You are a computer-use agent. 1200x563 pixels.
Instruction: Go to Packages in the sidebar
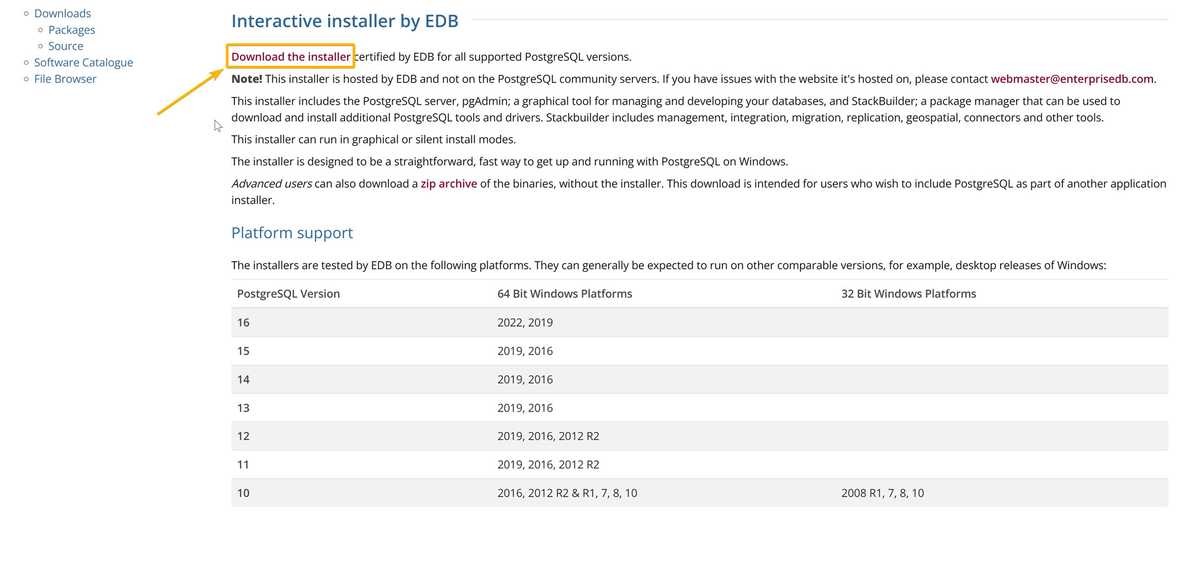72,30
